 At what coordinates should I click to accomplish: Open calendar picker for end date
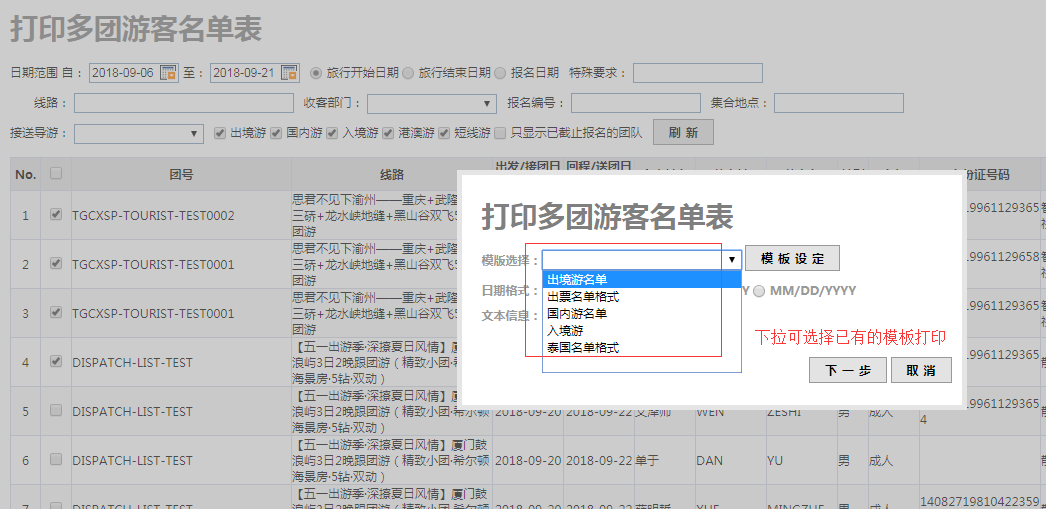click(x=289, y=73)
